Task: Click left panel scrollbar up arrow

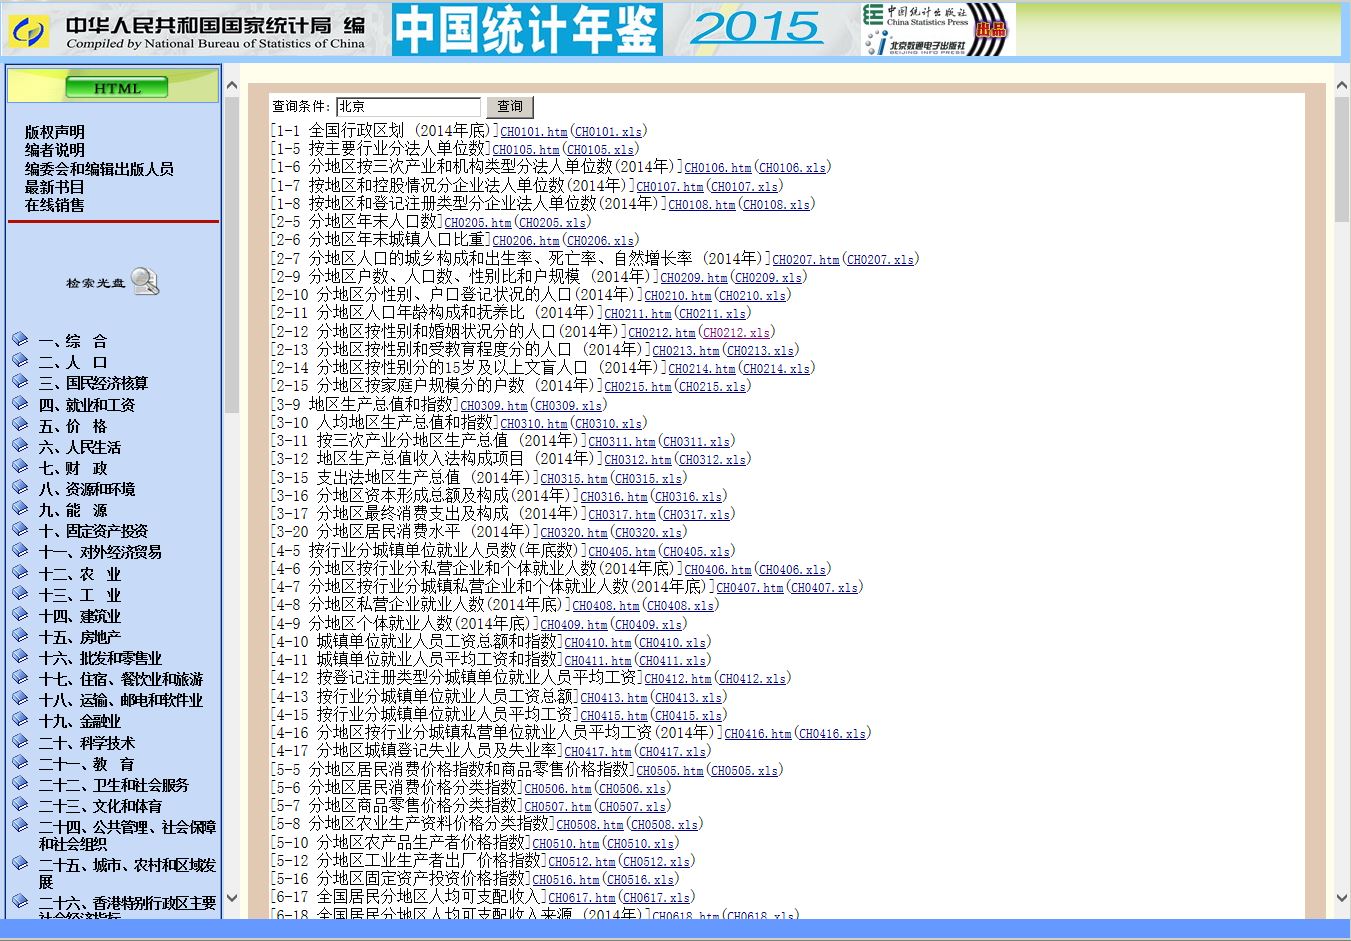Action: (x=232, y=86)
